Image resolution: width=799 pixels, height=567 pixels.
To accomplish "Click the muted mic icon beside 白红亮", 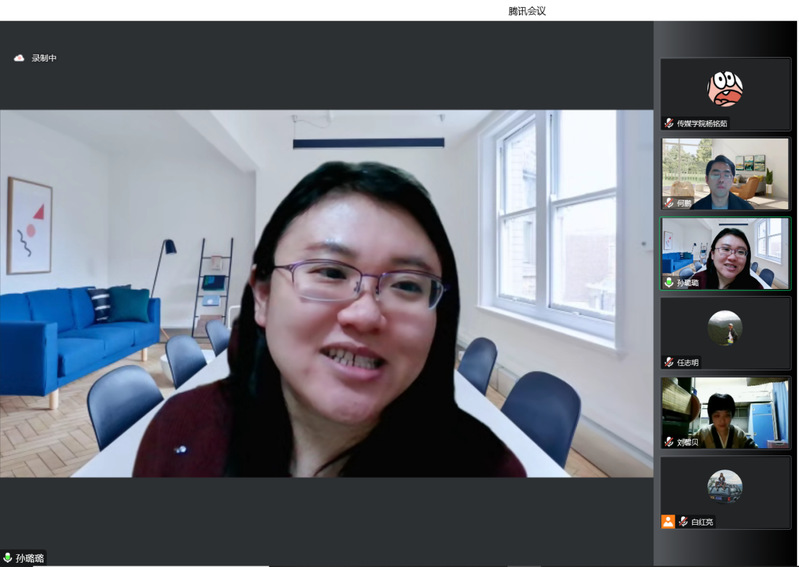I will pos(683,521).
